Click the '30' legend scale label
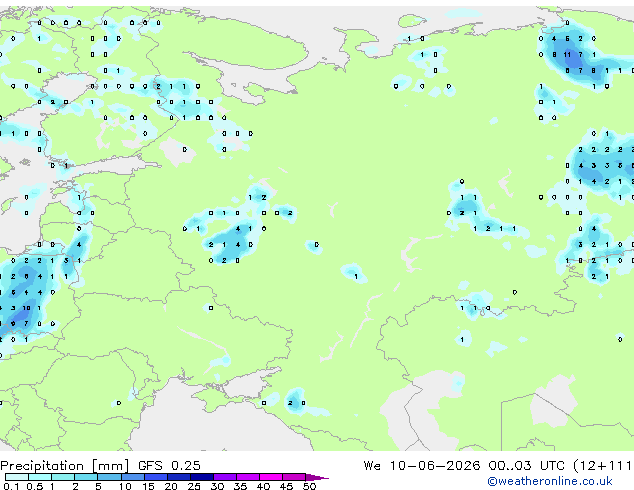Screen dimensions: 634x490 click(217, 486)
